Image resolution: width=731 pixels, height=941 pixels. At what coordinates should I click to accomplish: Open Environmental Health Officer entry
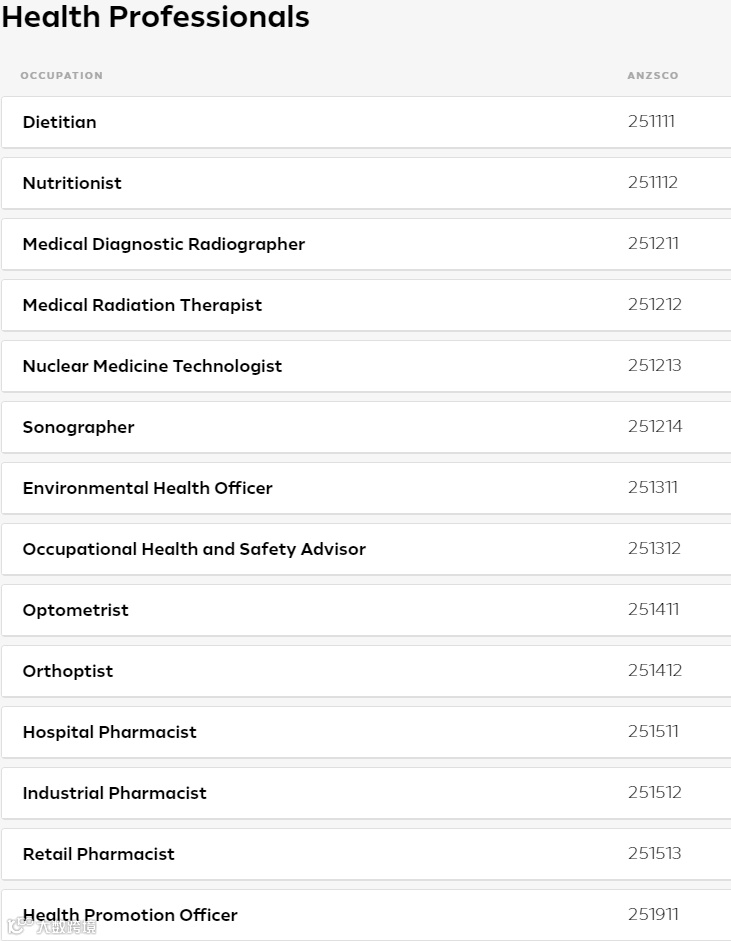148,488
